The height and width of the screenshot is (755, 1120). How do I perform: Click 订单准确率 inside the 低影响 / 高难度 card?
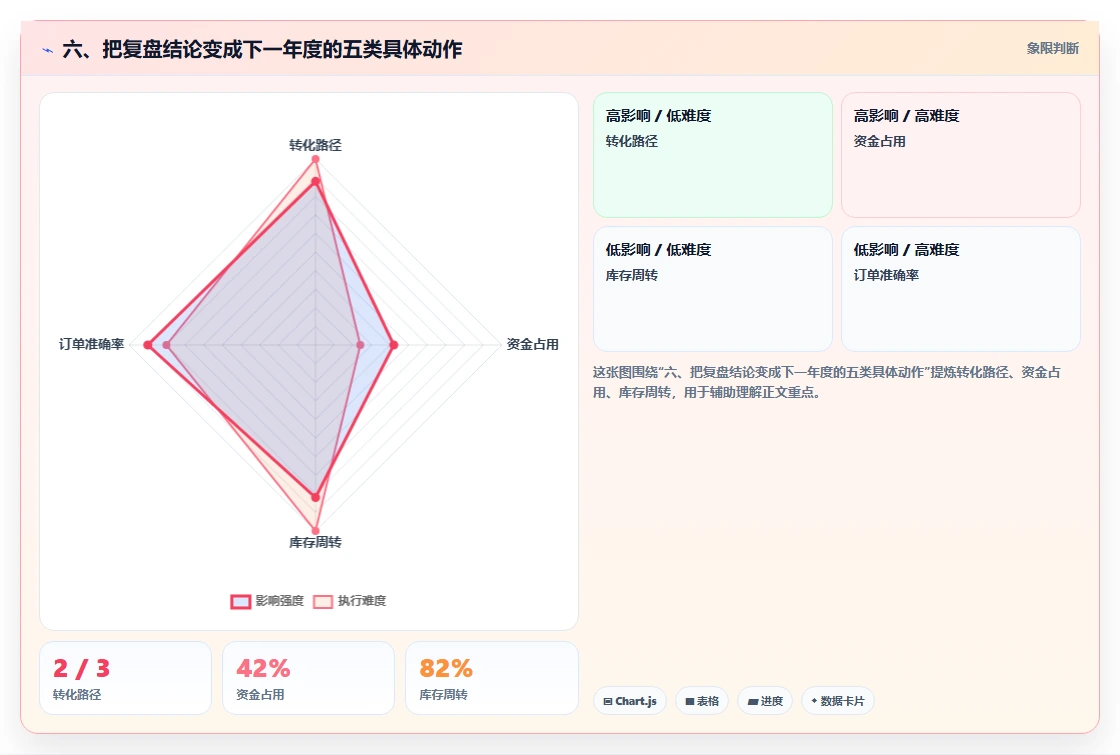click(886, 275)
